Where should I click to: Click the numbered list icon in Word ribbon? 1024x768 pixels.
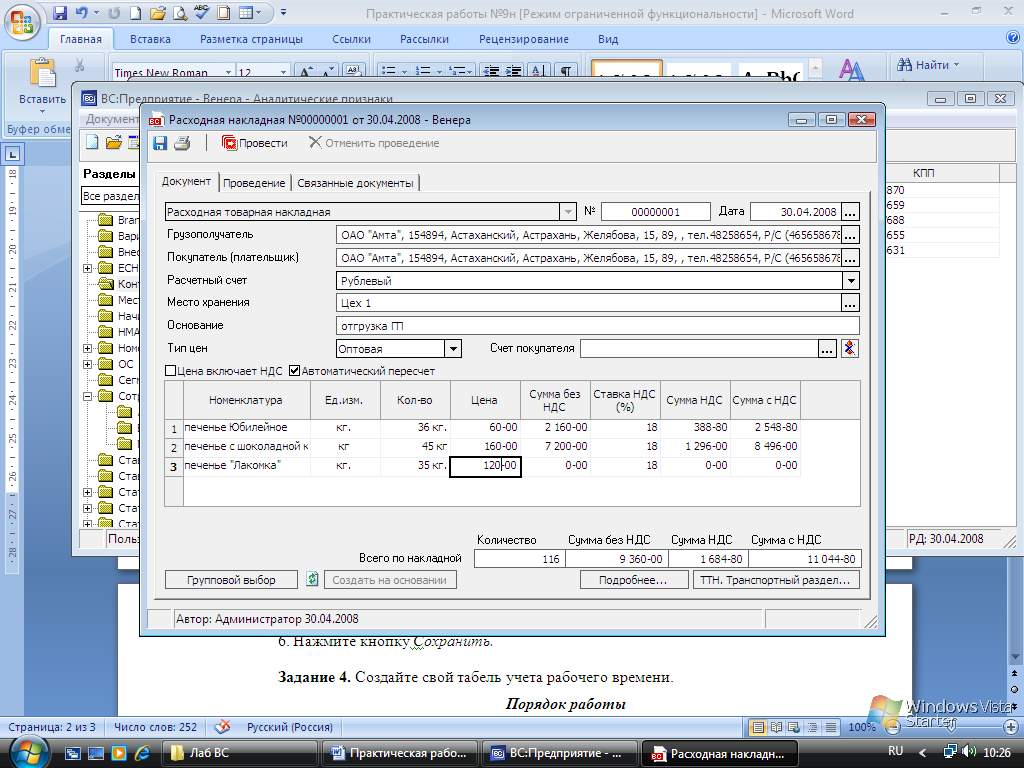click(x=423, y=71)
